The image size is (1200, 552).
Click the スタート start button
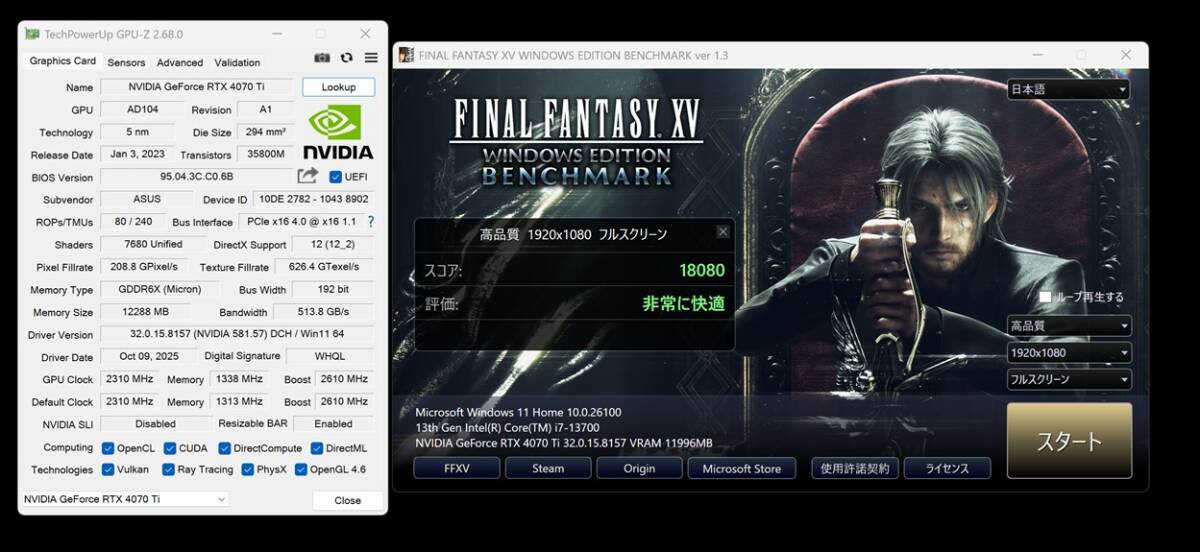tap(1069, 441)
